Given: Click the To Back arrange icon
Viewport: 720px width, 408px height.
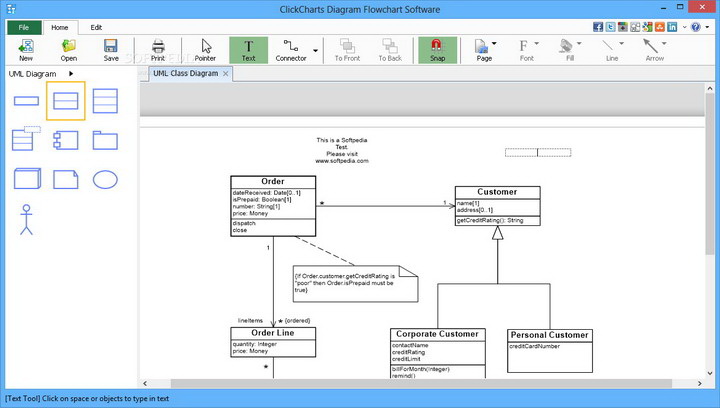Looking at the screenshot, I should coord(390,50).
